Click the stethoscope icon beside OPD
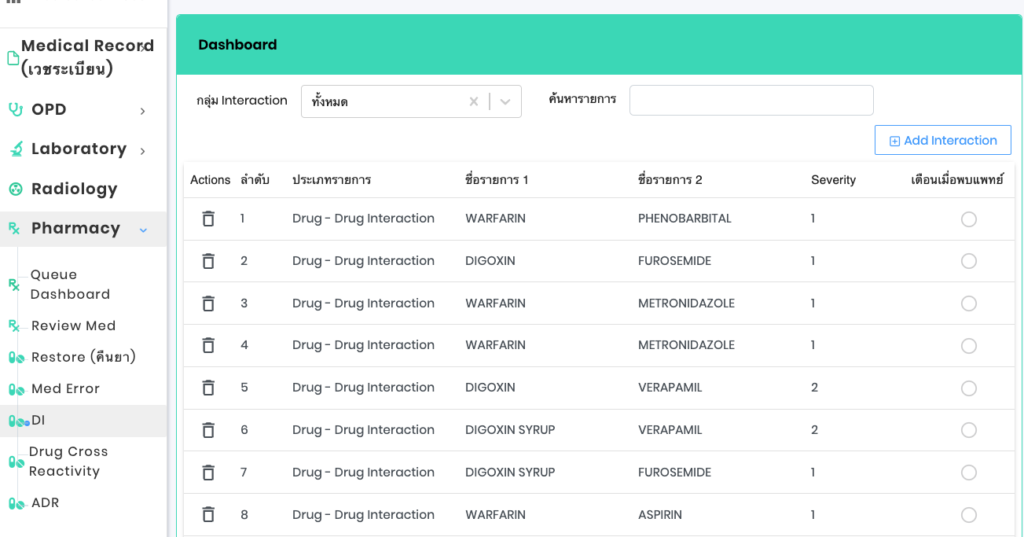This screenshot has height=537, width=1024. [15, 110]
